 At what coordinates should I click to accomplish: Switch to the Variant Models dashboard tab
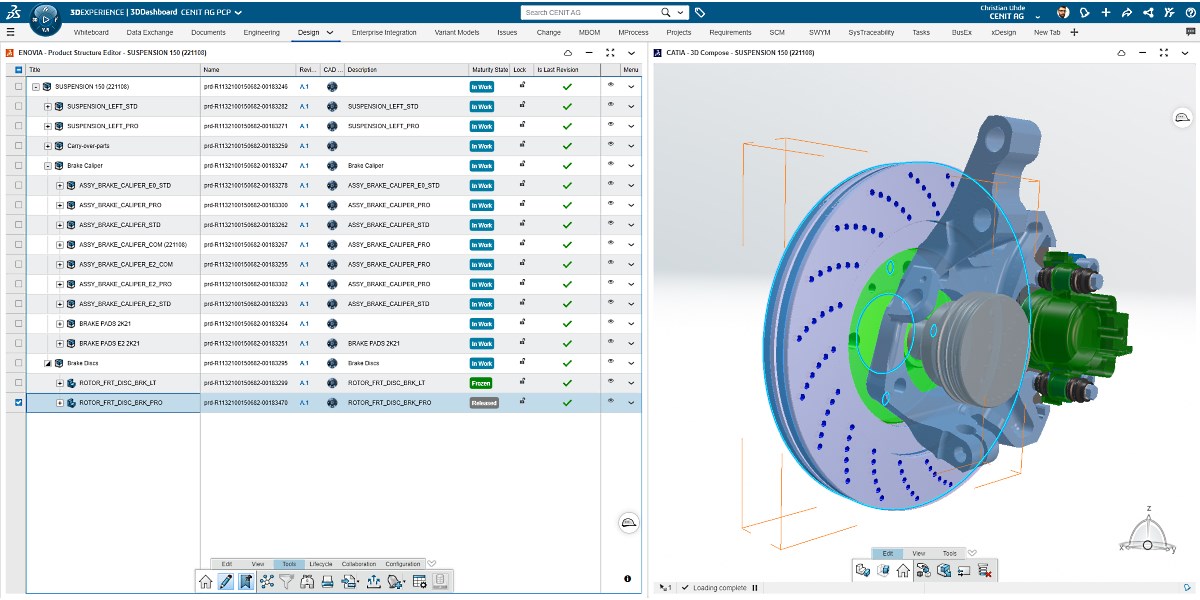pyautogui.click(x=458, y=32)
